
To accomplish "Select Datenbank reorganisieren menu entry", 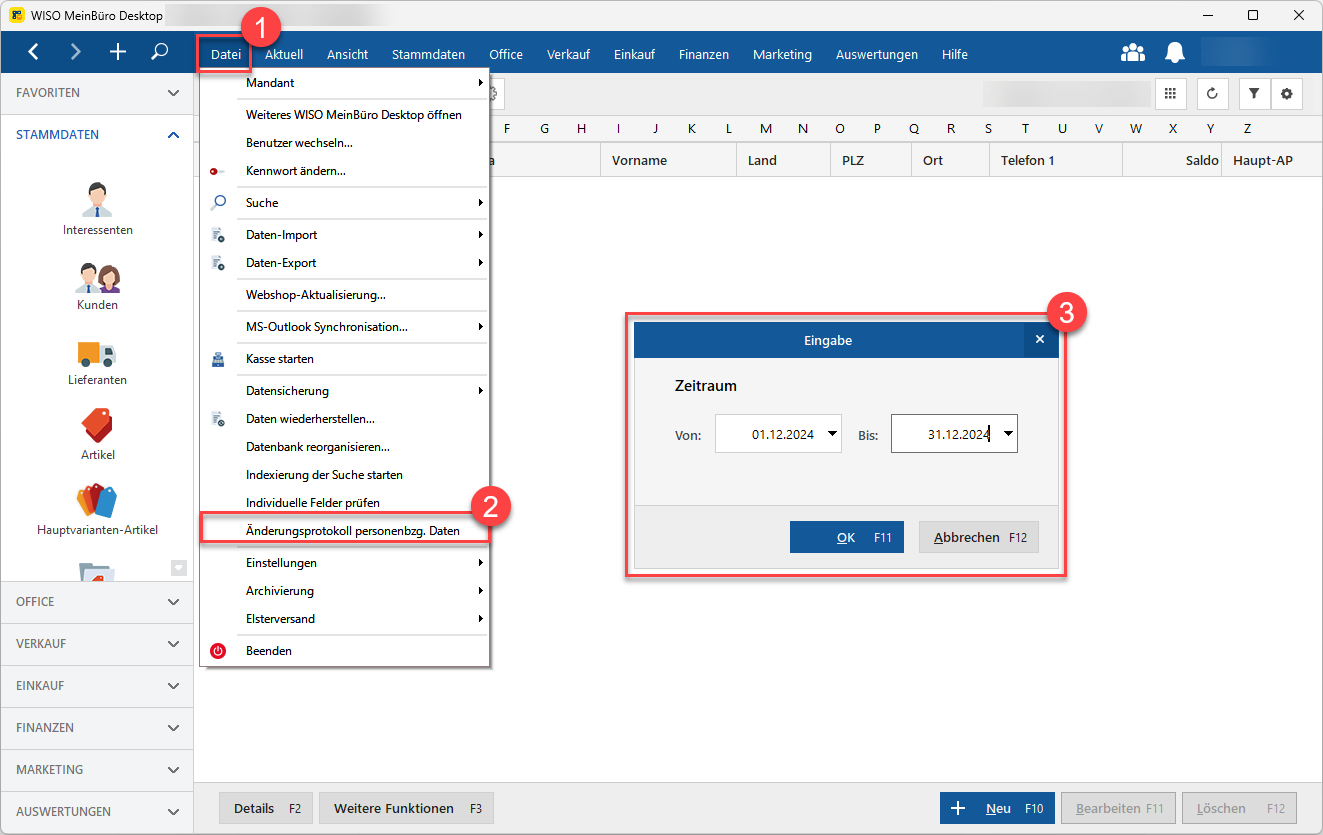I will pyautogui.click(x=345, y=447).
